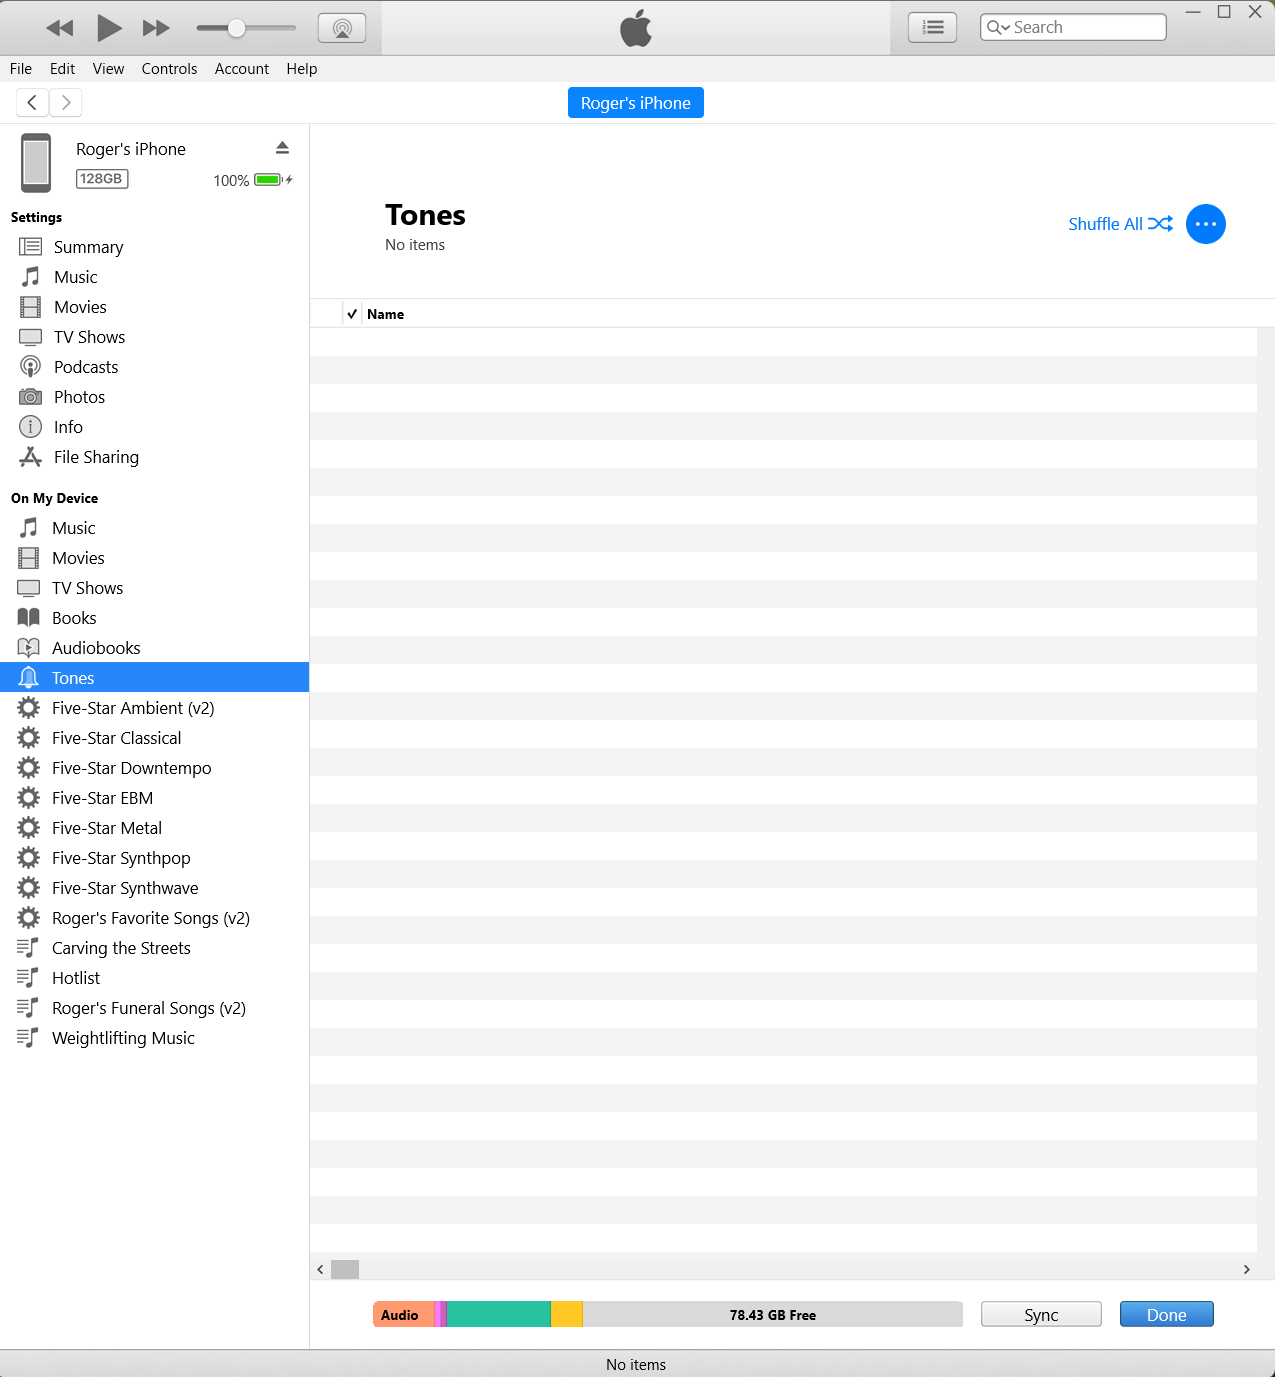Open the Controls menu

(x=169, y=69)
